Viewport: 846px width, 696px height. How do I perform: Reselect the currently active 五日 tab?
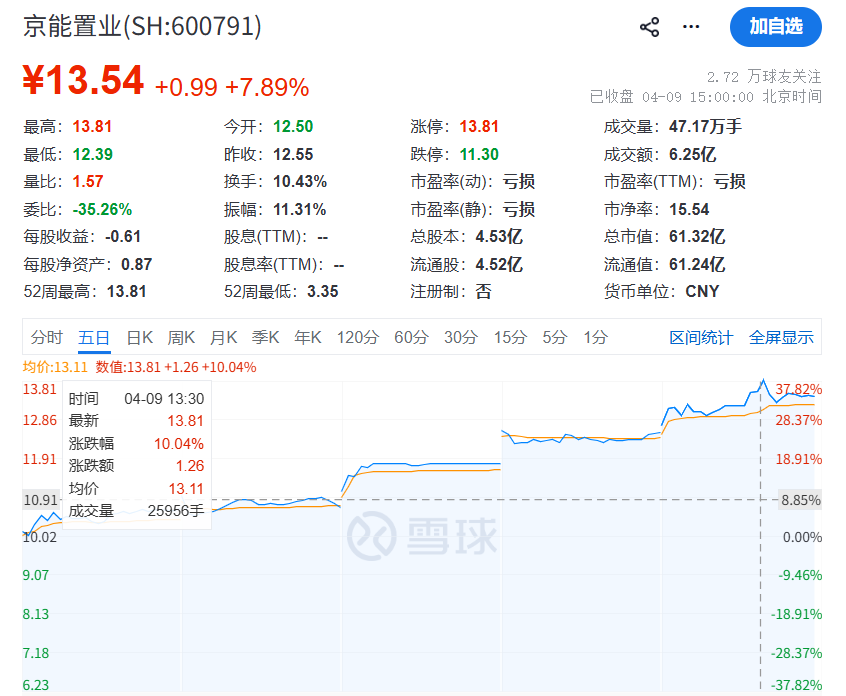tap(94, 338)
